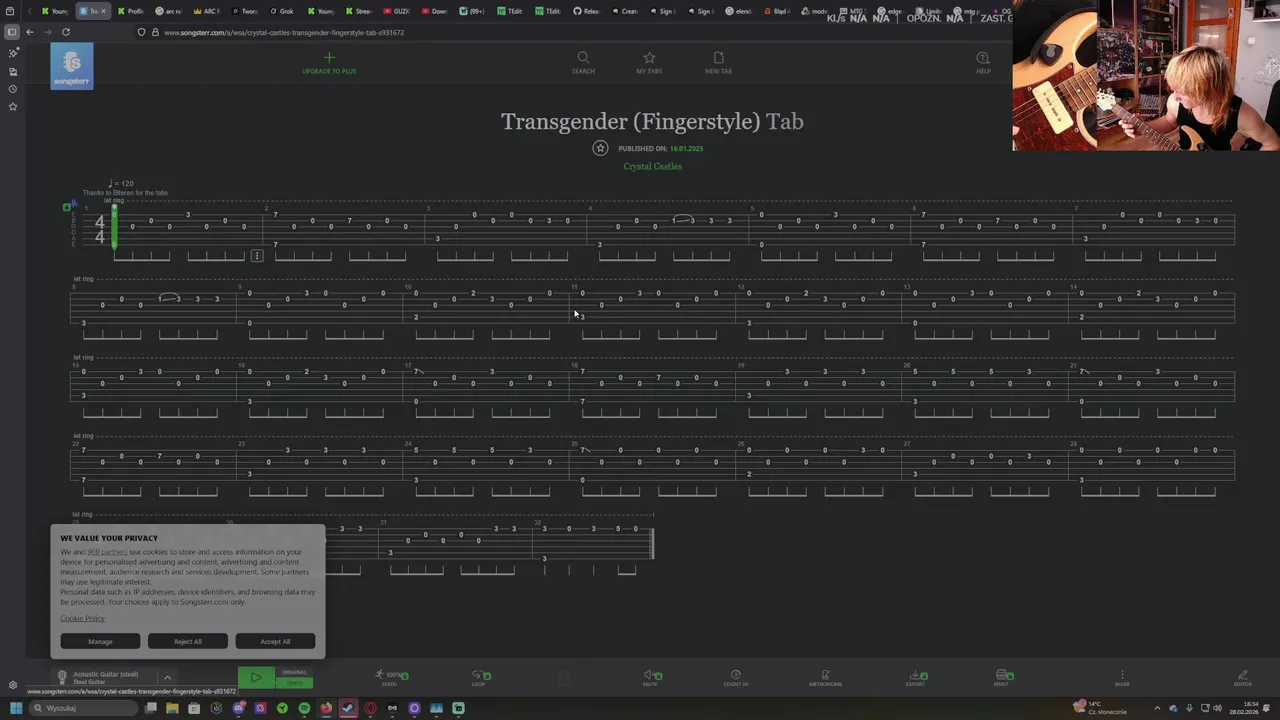Start playback with the green play button

(256, 678)
